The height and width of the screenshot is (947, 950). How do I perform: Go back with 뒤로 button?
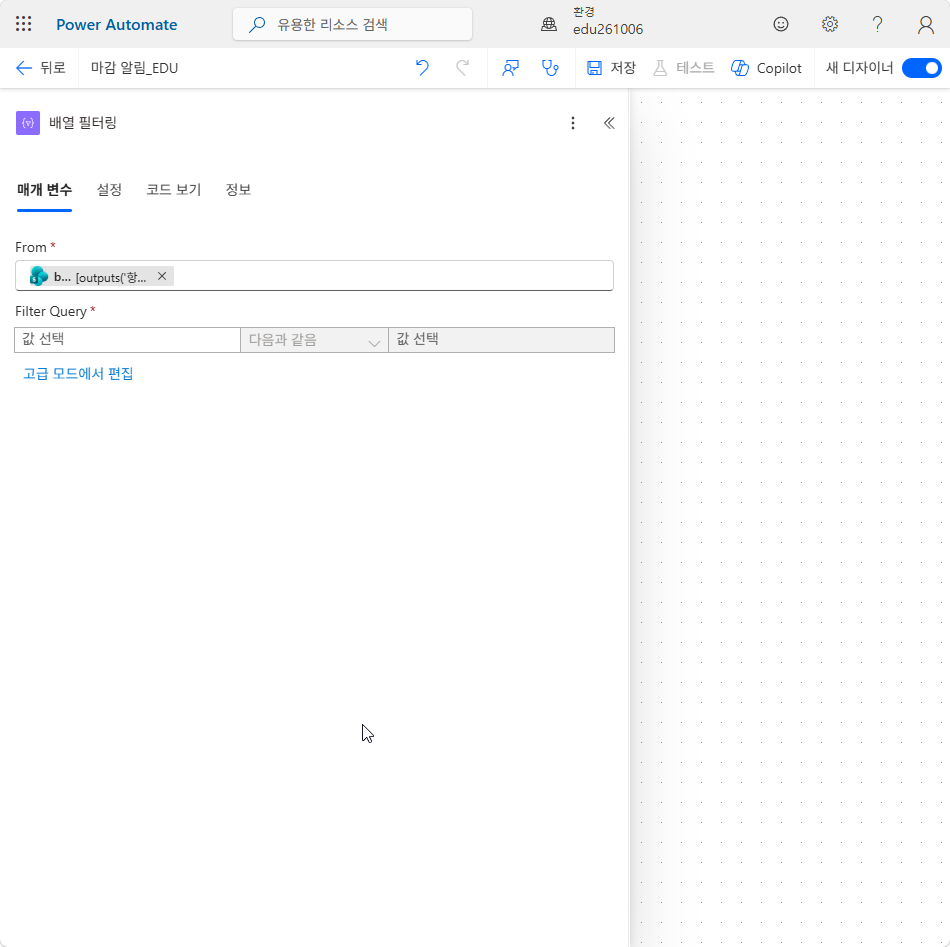pyautogui.click(x=40, y=68)
